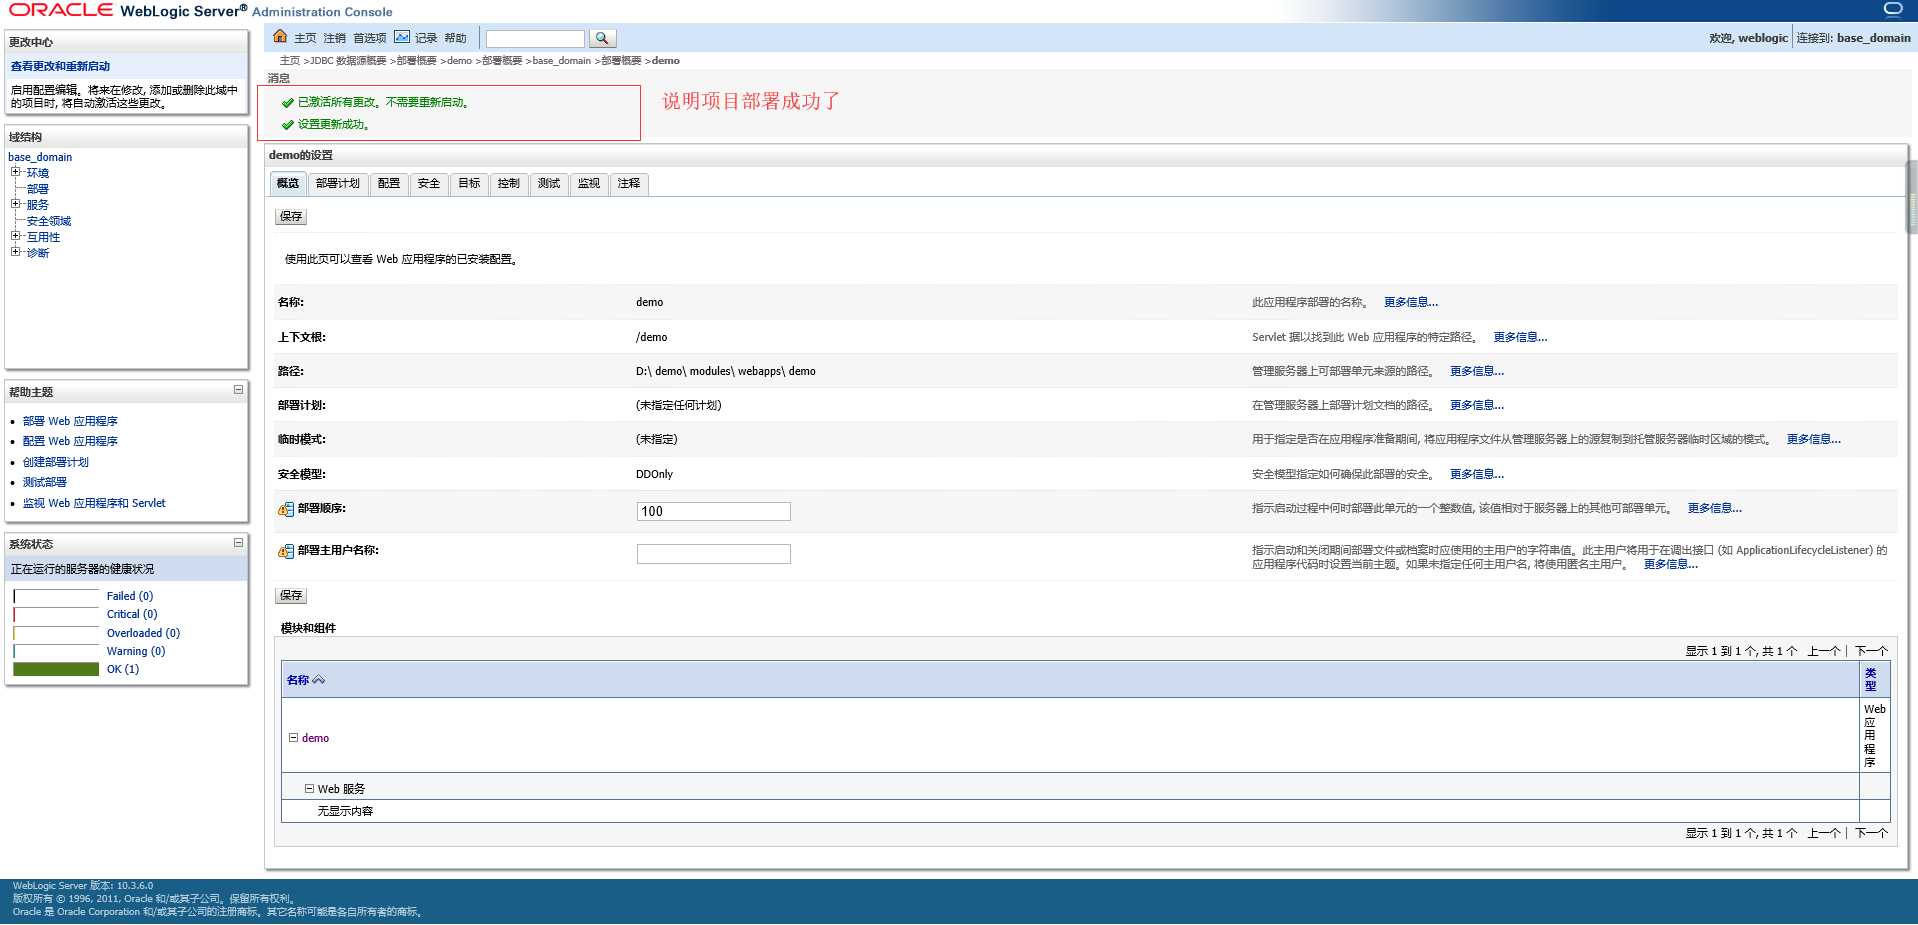This screenshot has height=925, width=1918.
Task: Collapse the Web 服务 row
Action: 309,789
